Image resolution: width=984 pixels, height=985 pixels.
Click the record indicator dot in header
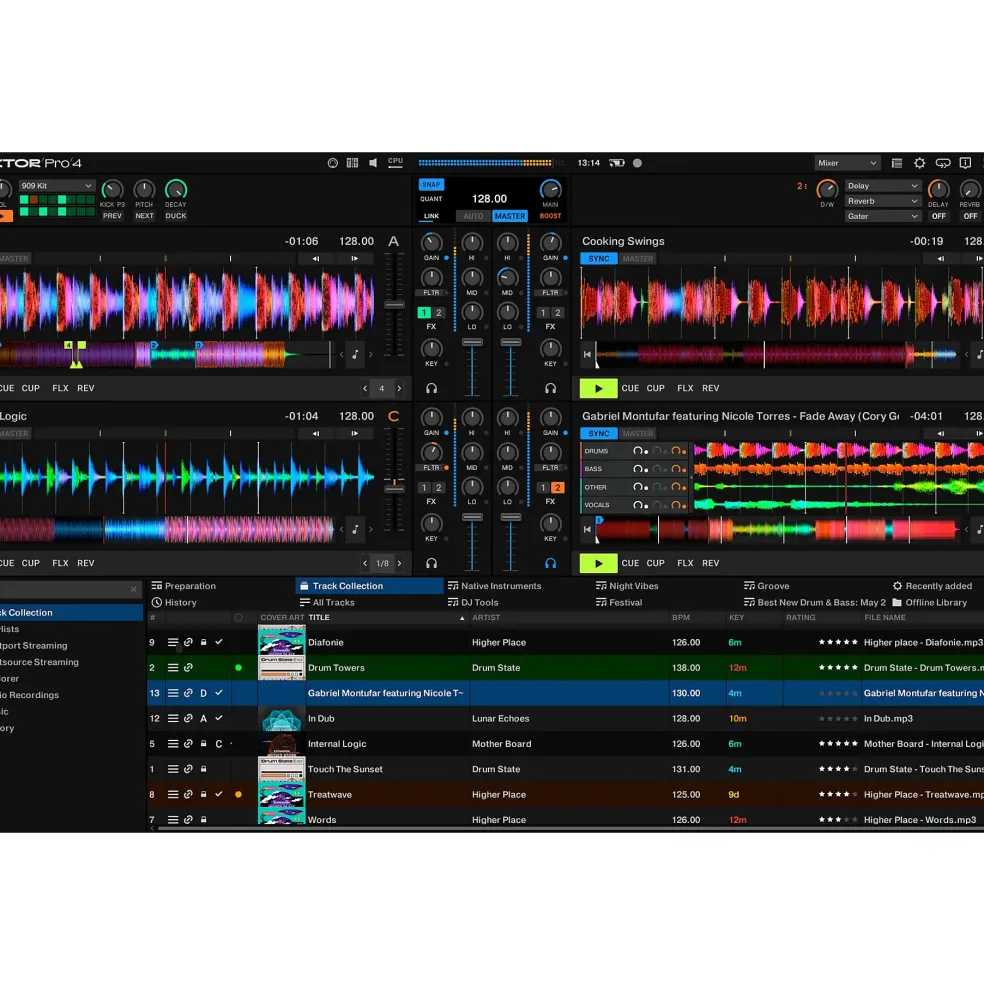(x=637, y=163)
